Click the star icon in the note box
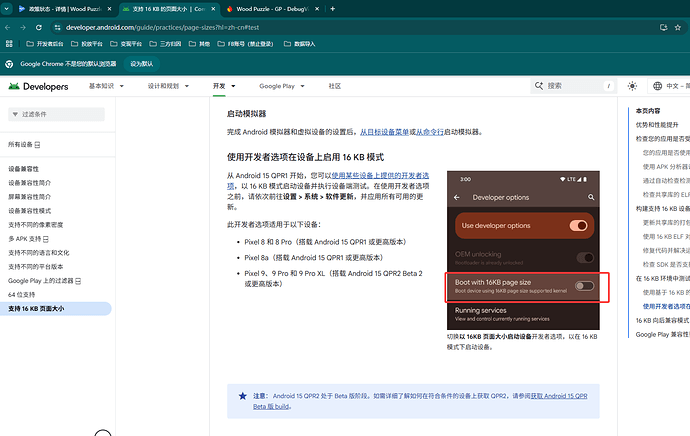Screen dimensions: 690x436 click(x=242, y=396)
